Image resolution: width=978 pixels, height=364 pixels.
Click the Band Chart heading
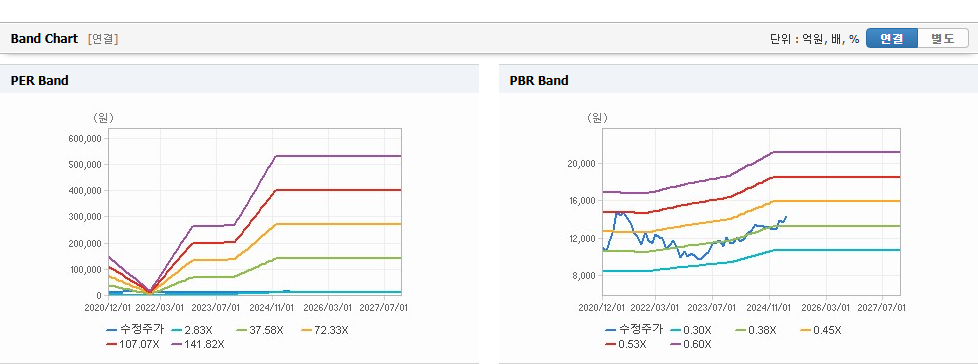pos(44,39)
